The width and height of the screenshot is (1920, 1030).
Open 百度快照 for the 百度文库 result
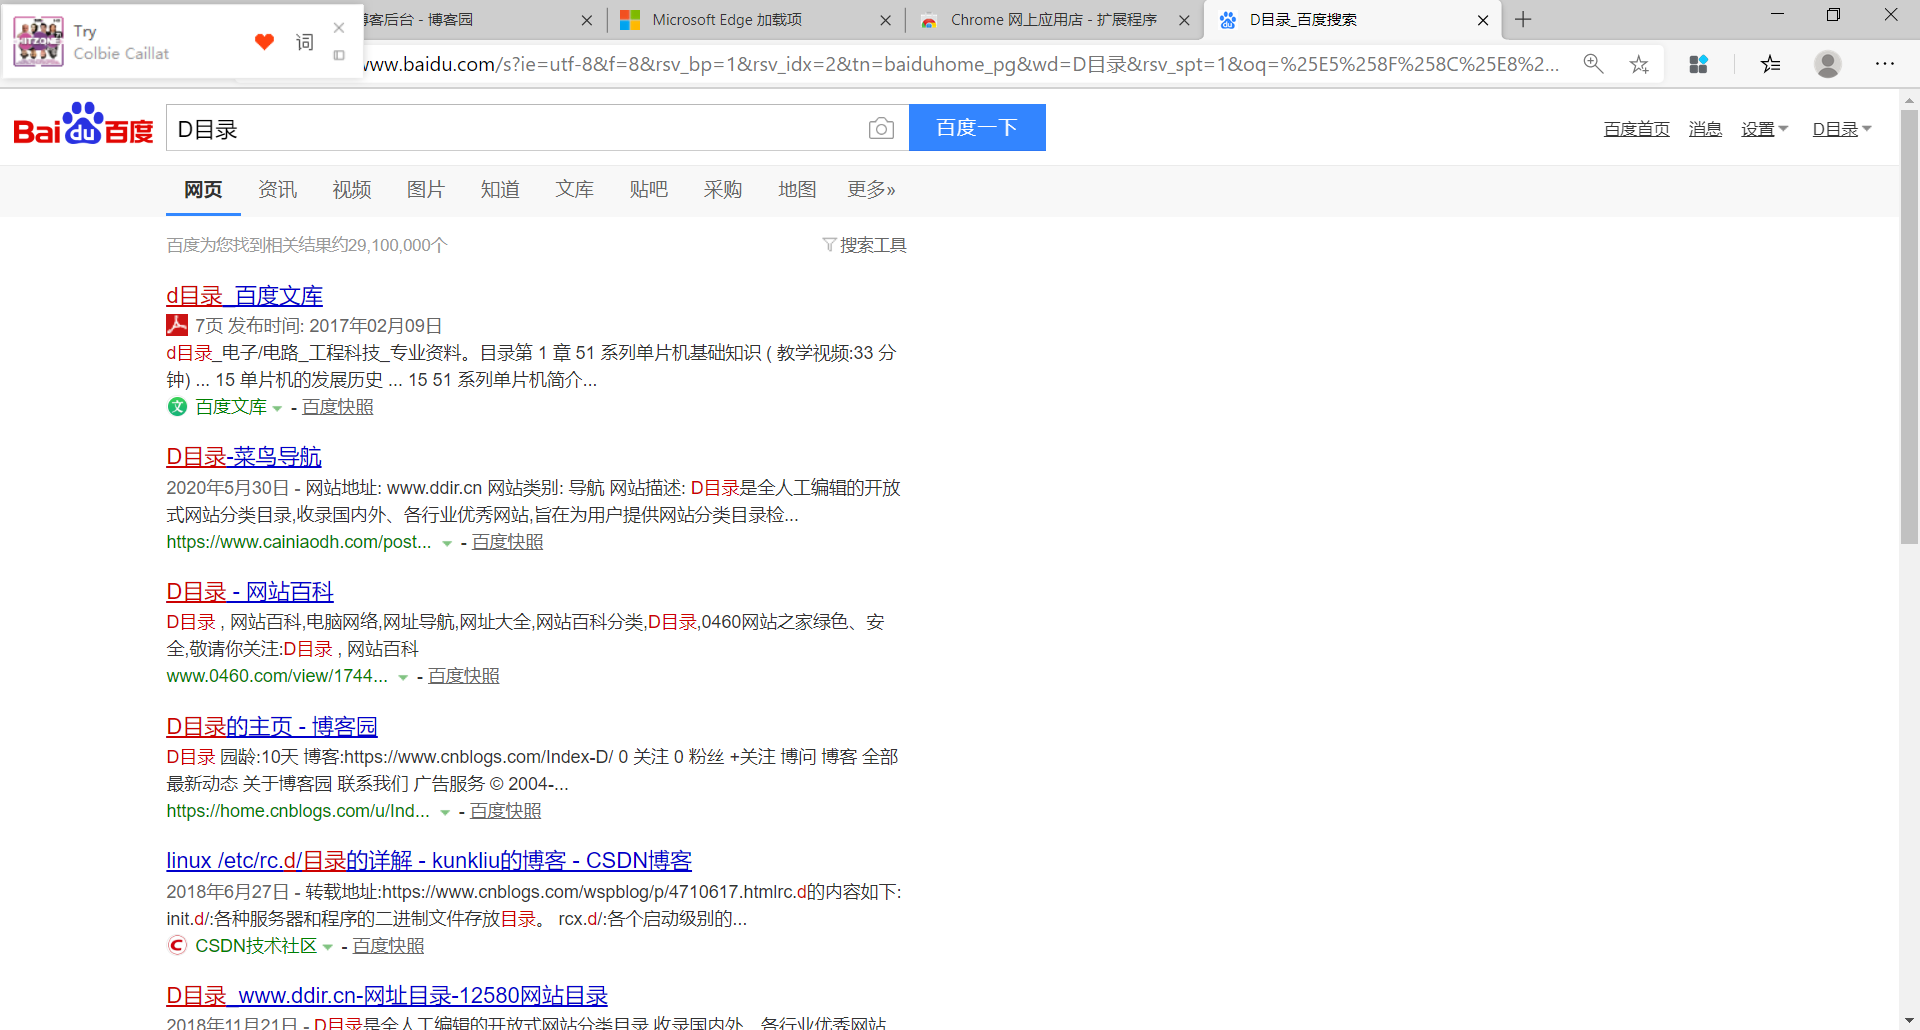pyautogui.click(x=338, y=407)
